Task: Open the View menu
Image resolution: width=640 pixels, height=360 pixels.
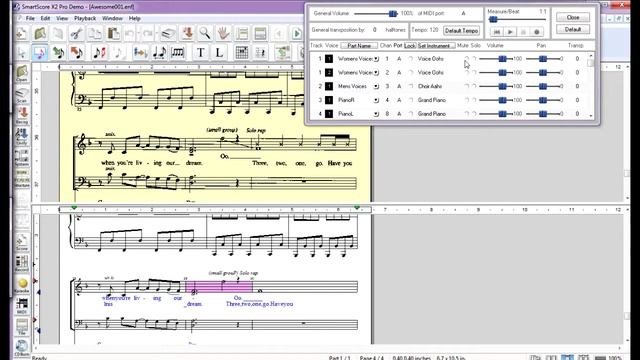Action: pyautogui.click(x=62, y=18)
